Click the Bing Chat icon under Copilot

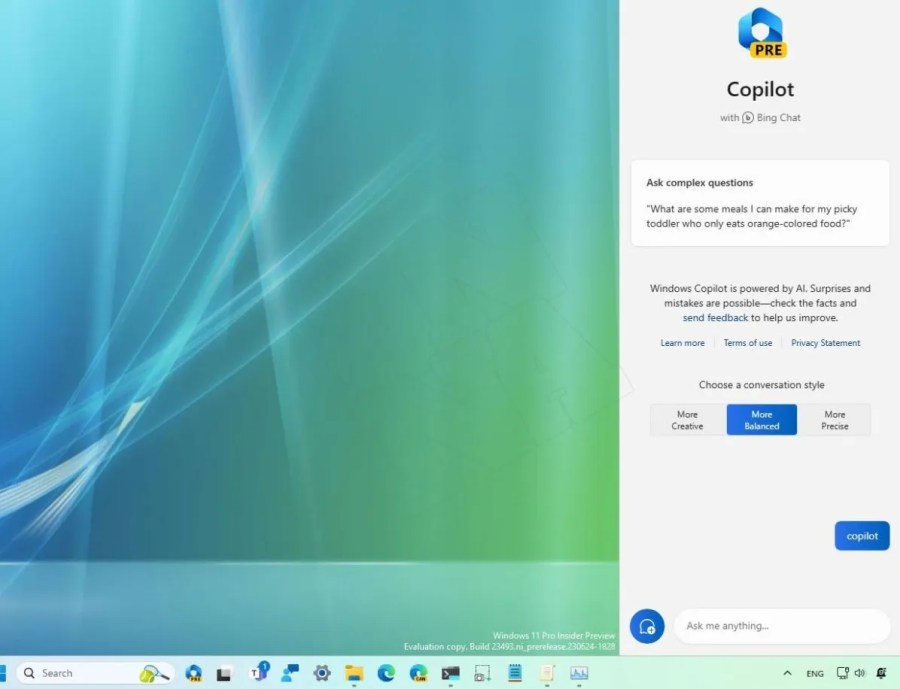pos(748,118)
